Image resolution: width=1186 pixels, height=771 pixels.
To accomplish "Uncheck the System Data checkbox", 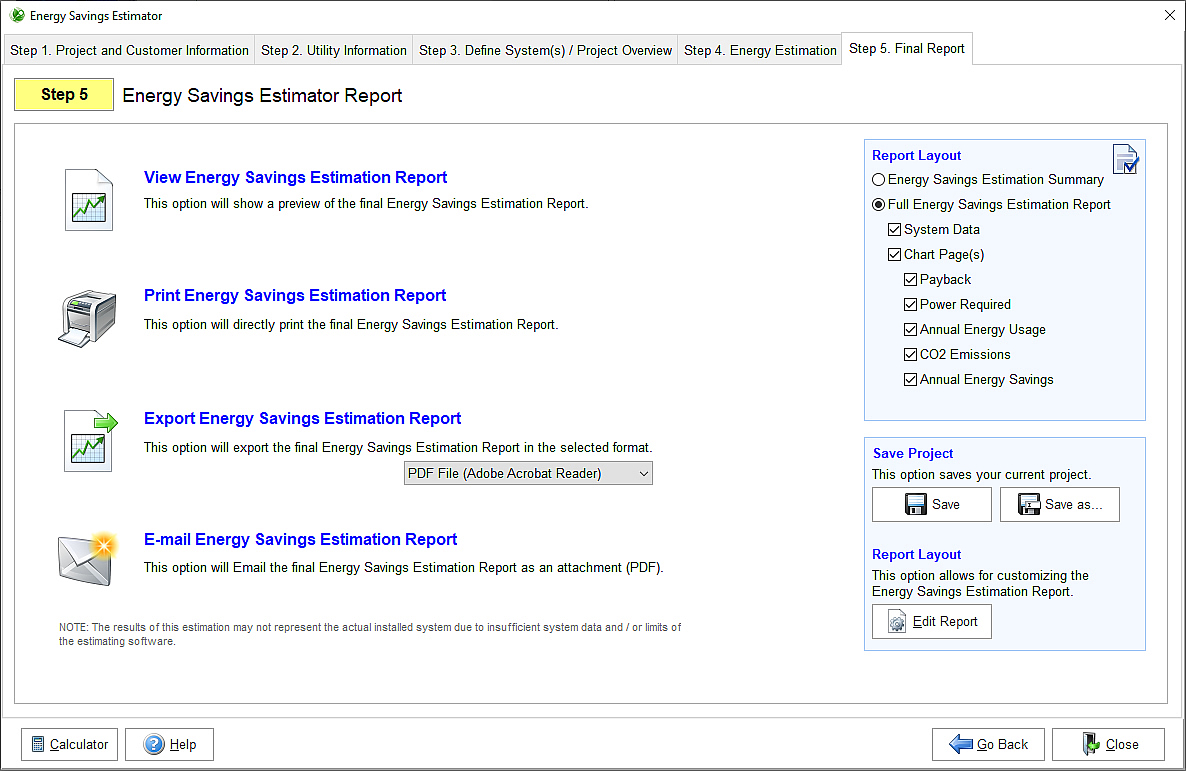I will [895, 230].
